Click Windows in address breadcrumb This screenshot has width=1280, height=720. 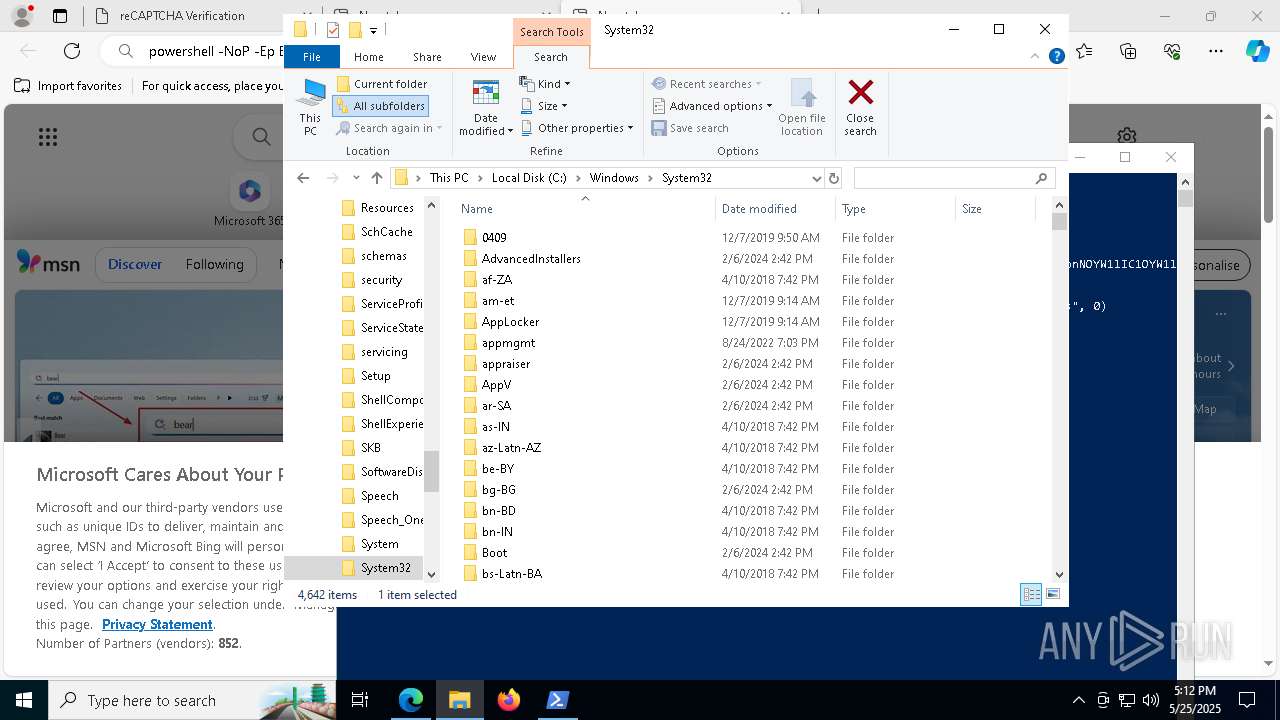(614, 178)
